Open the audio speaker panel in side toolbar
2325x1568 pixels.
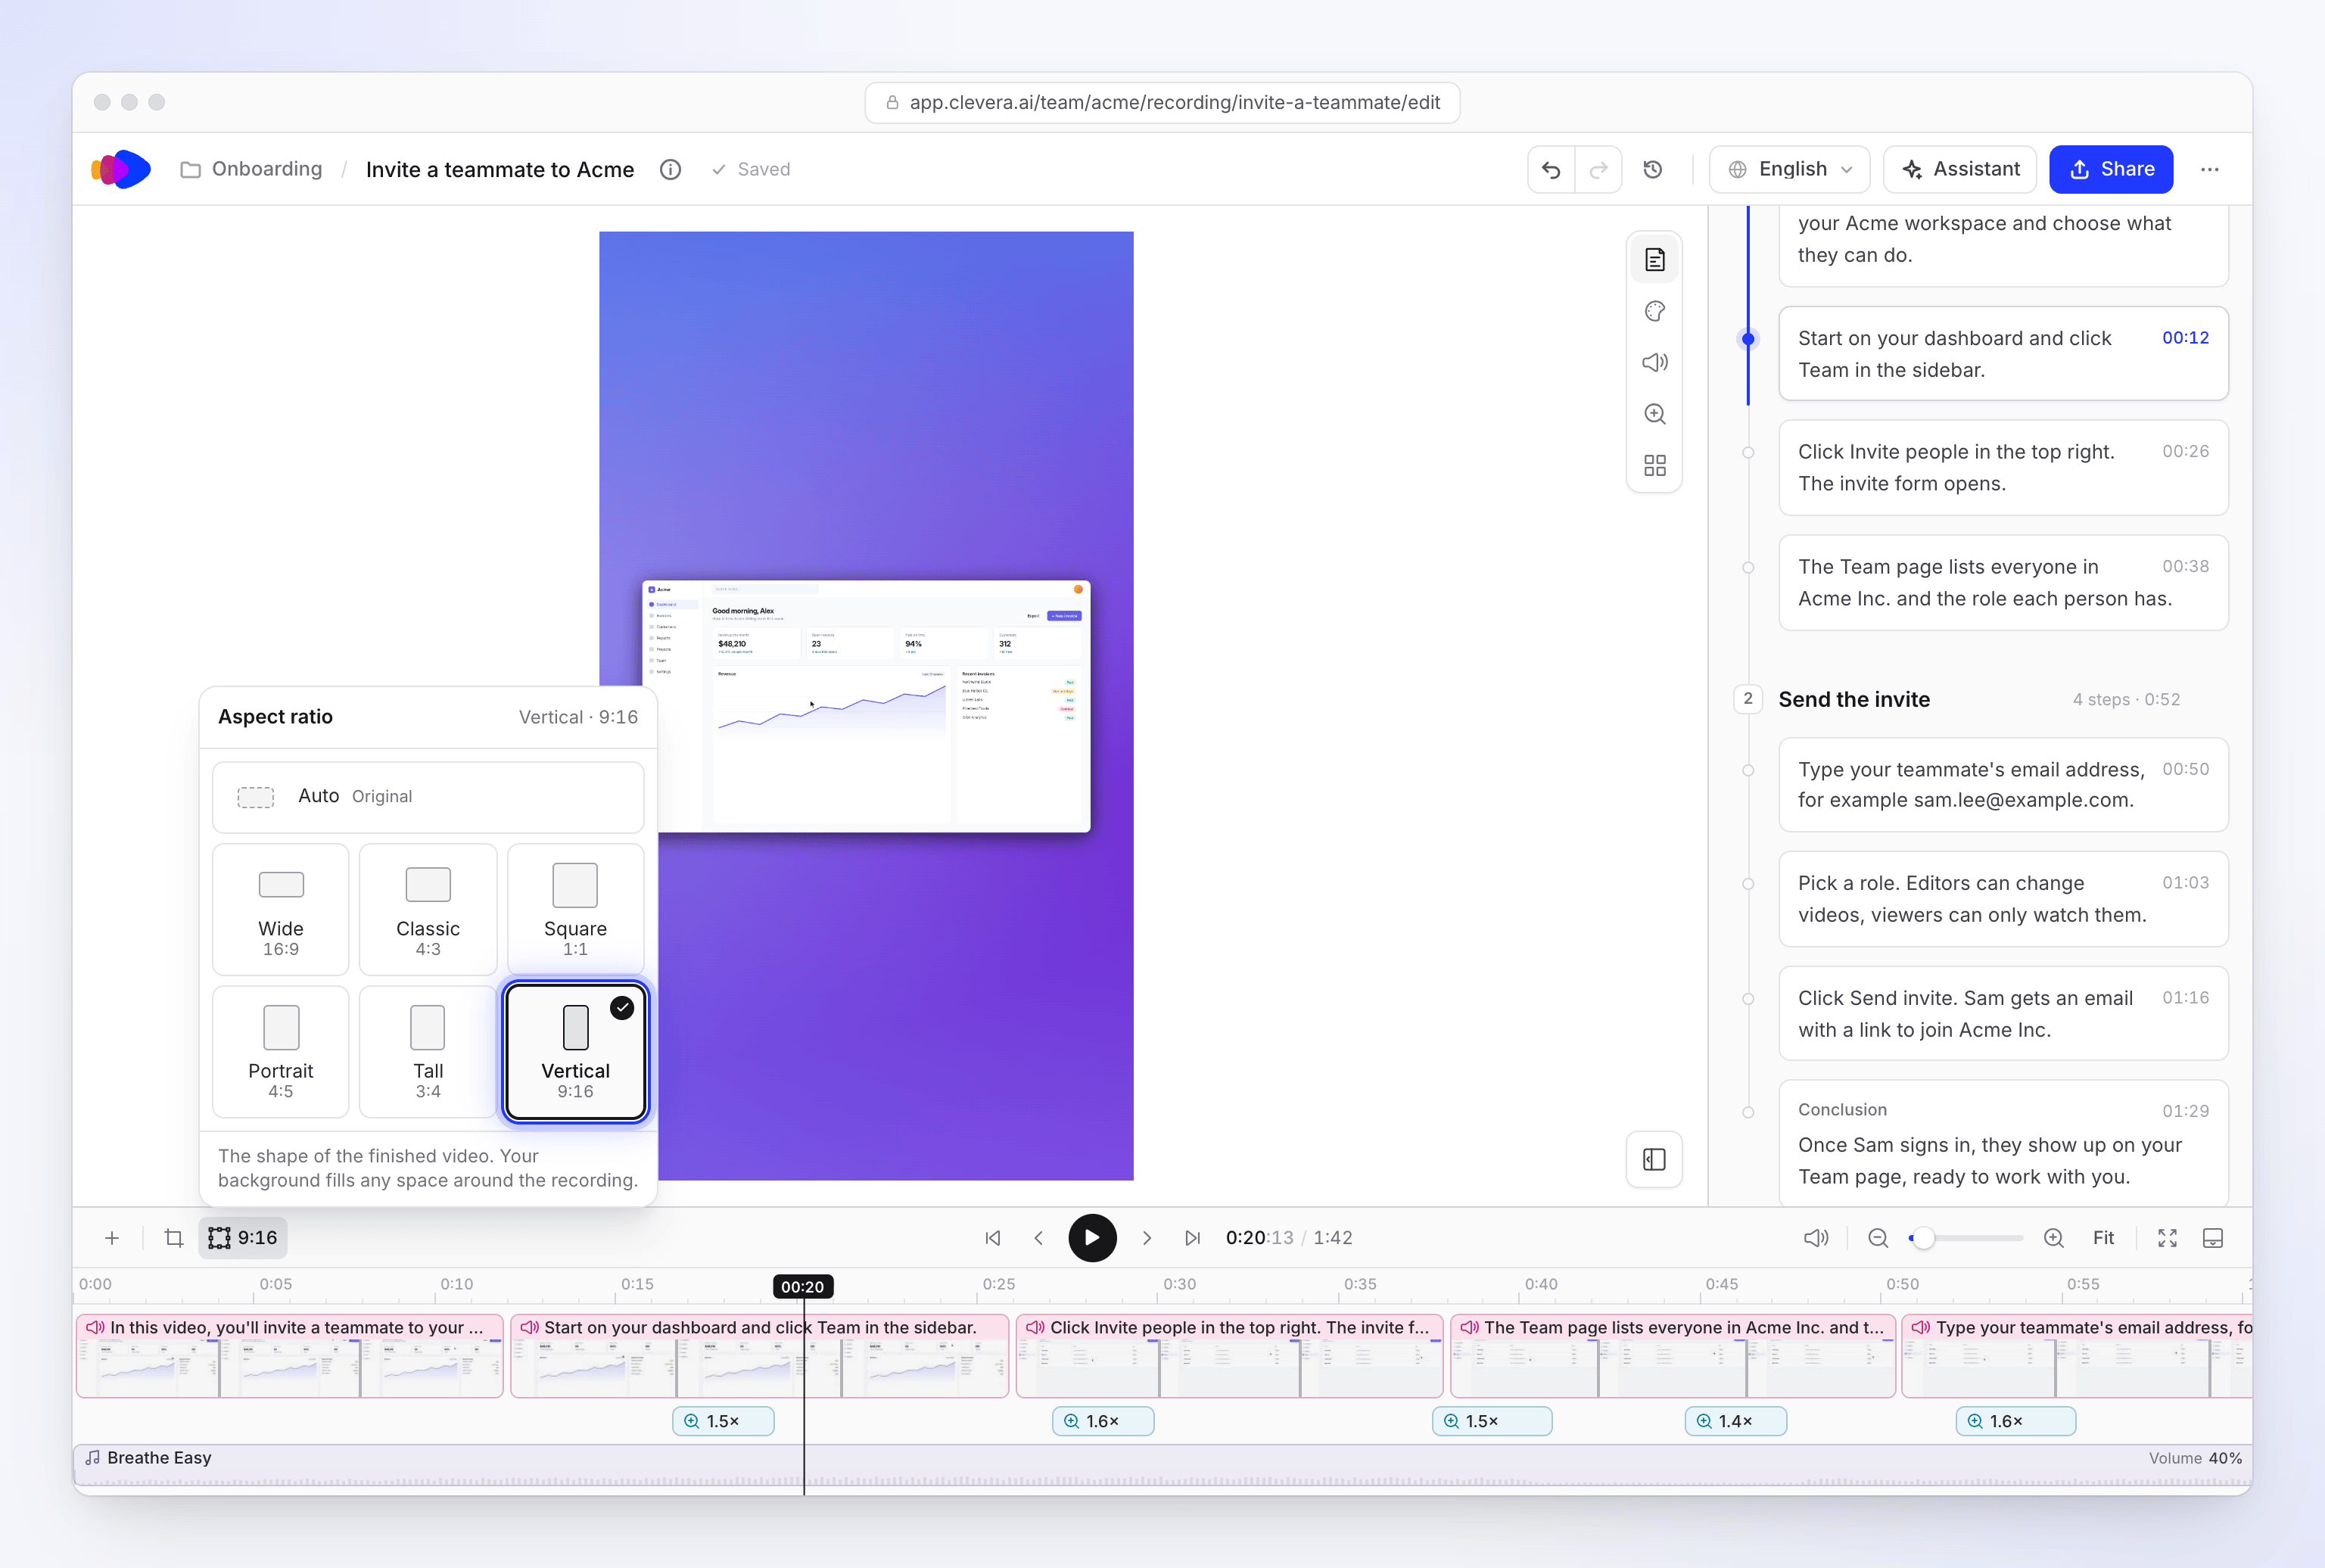point(1654,362)
